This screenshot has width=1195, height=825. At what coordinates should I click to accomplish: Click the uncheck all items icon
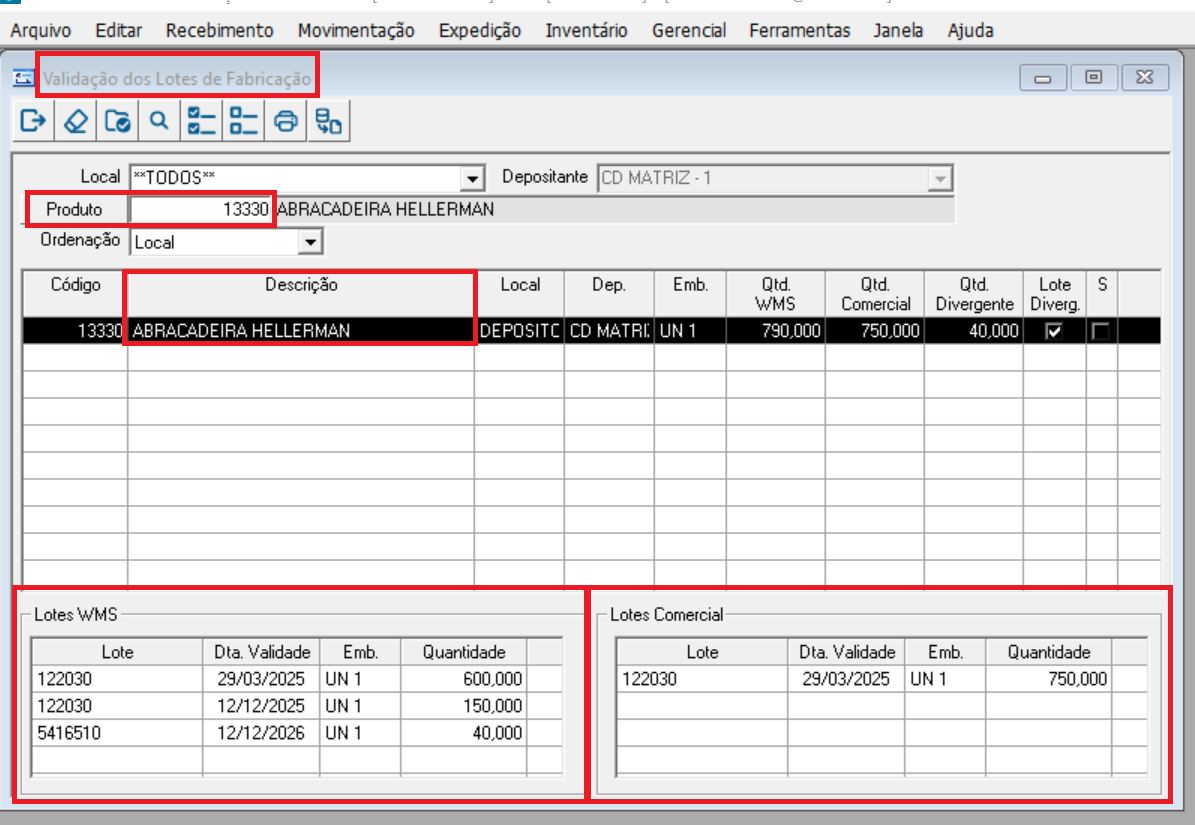click(x=243, y=121)
